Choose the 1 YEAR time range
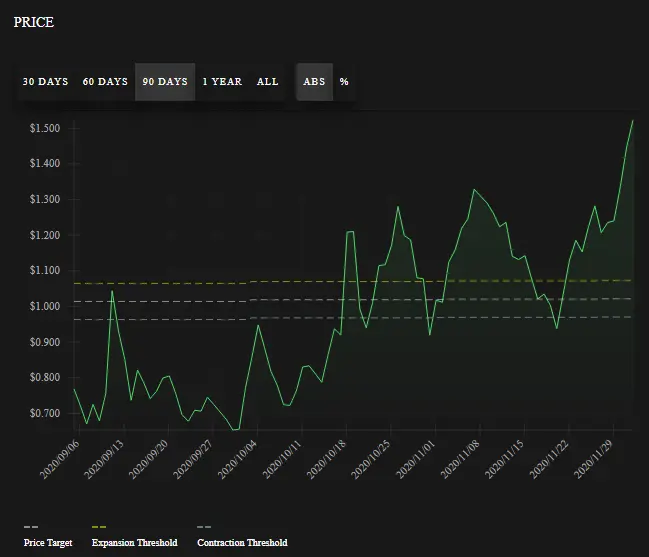This screenshot has width=649, height=557. [222, 82]
